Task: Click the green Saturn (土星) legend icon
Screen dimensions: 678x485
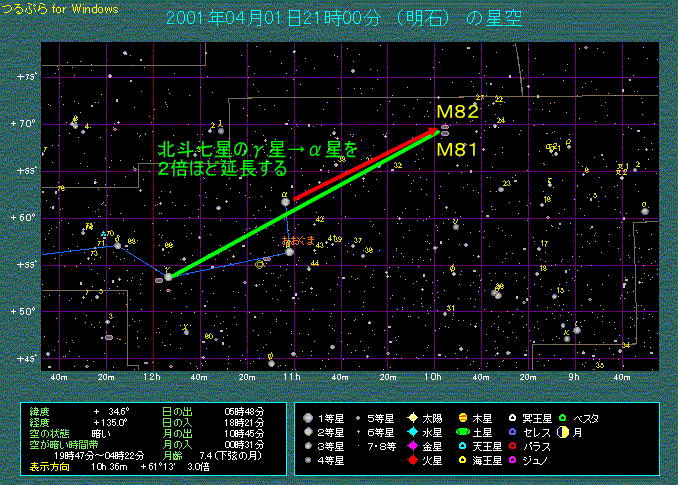Action: click(465, 432)
